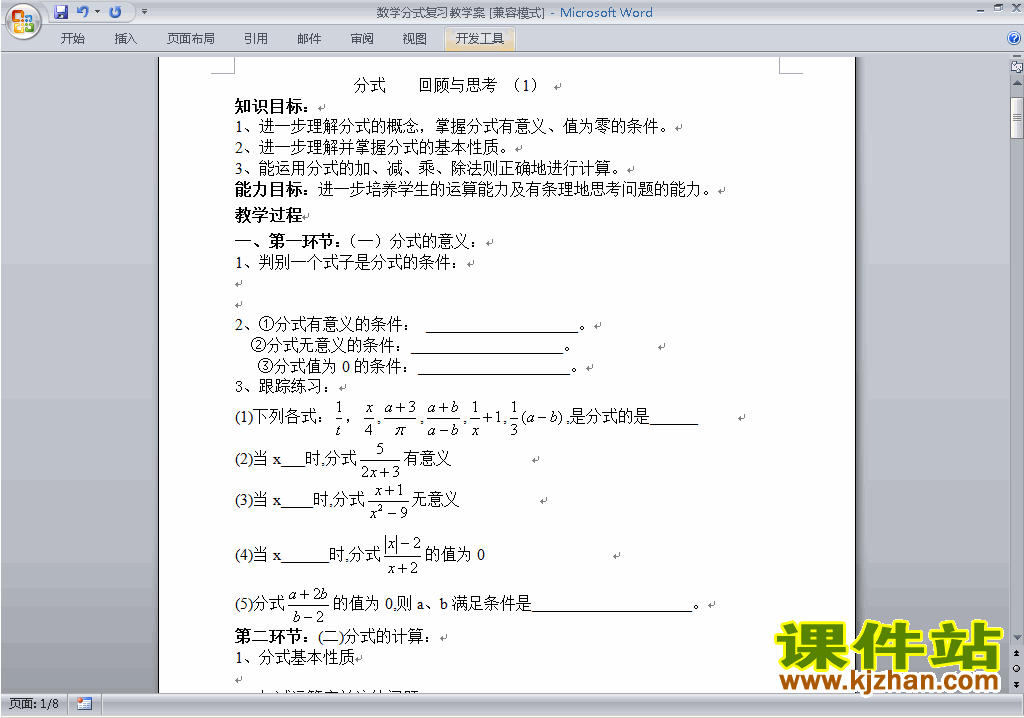Click page count 页面: 1/8 in status bar

pos(34,704)
